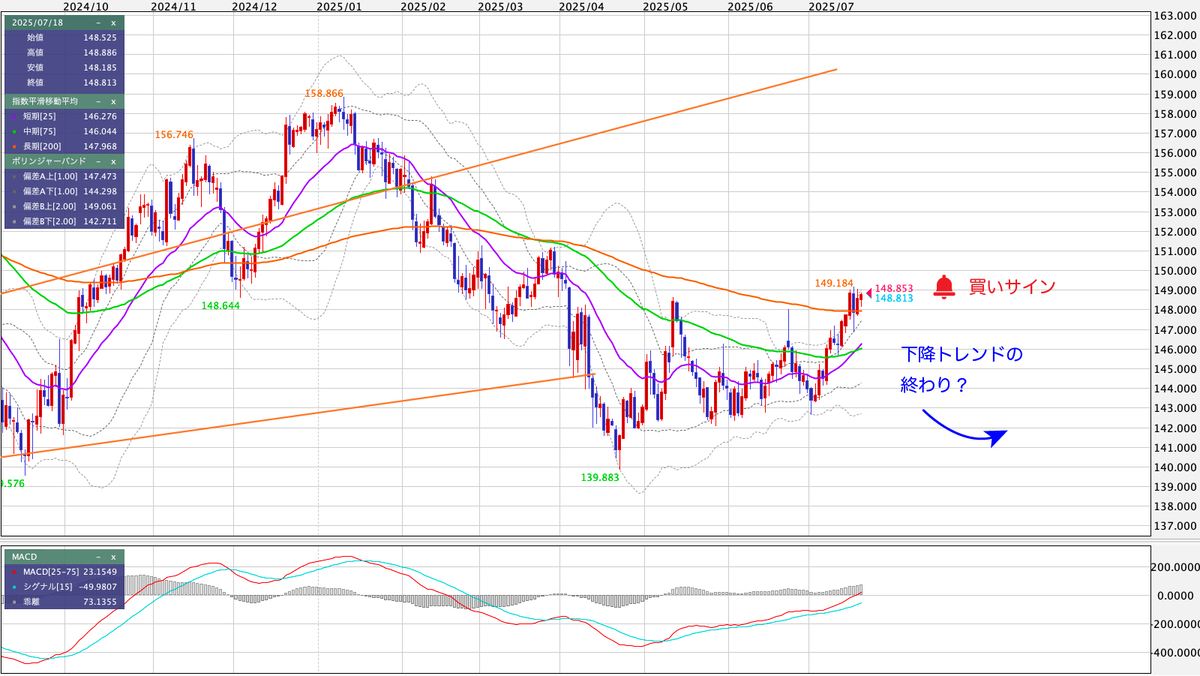Image resolution: width=1200 pixels, height=676 pixels.
Task: Click the MACD panel title
Action: pos(23,555)
